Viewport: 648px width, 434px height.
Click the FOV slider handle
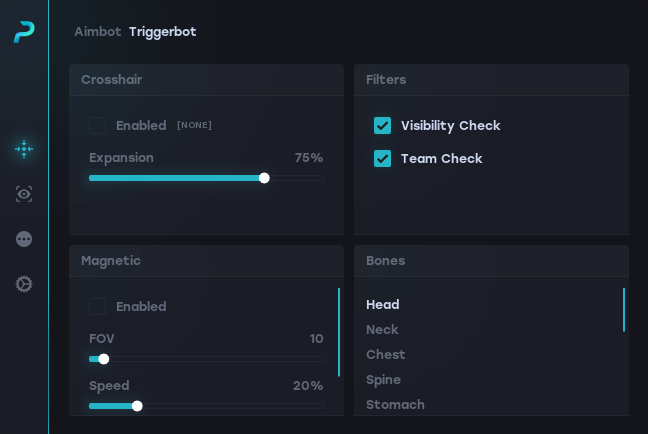click(x=104, y=359)
